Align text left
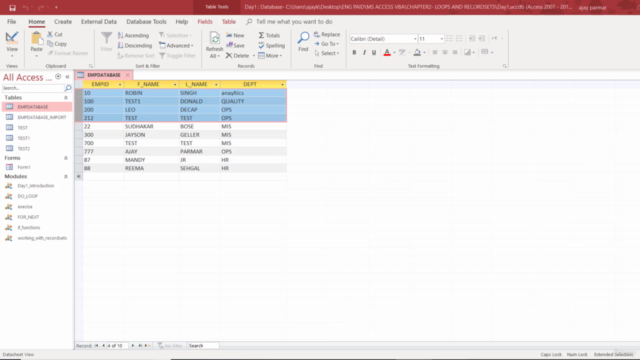 435,52
